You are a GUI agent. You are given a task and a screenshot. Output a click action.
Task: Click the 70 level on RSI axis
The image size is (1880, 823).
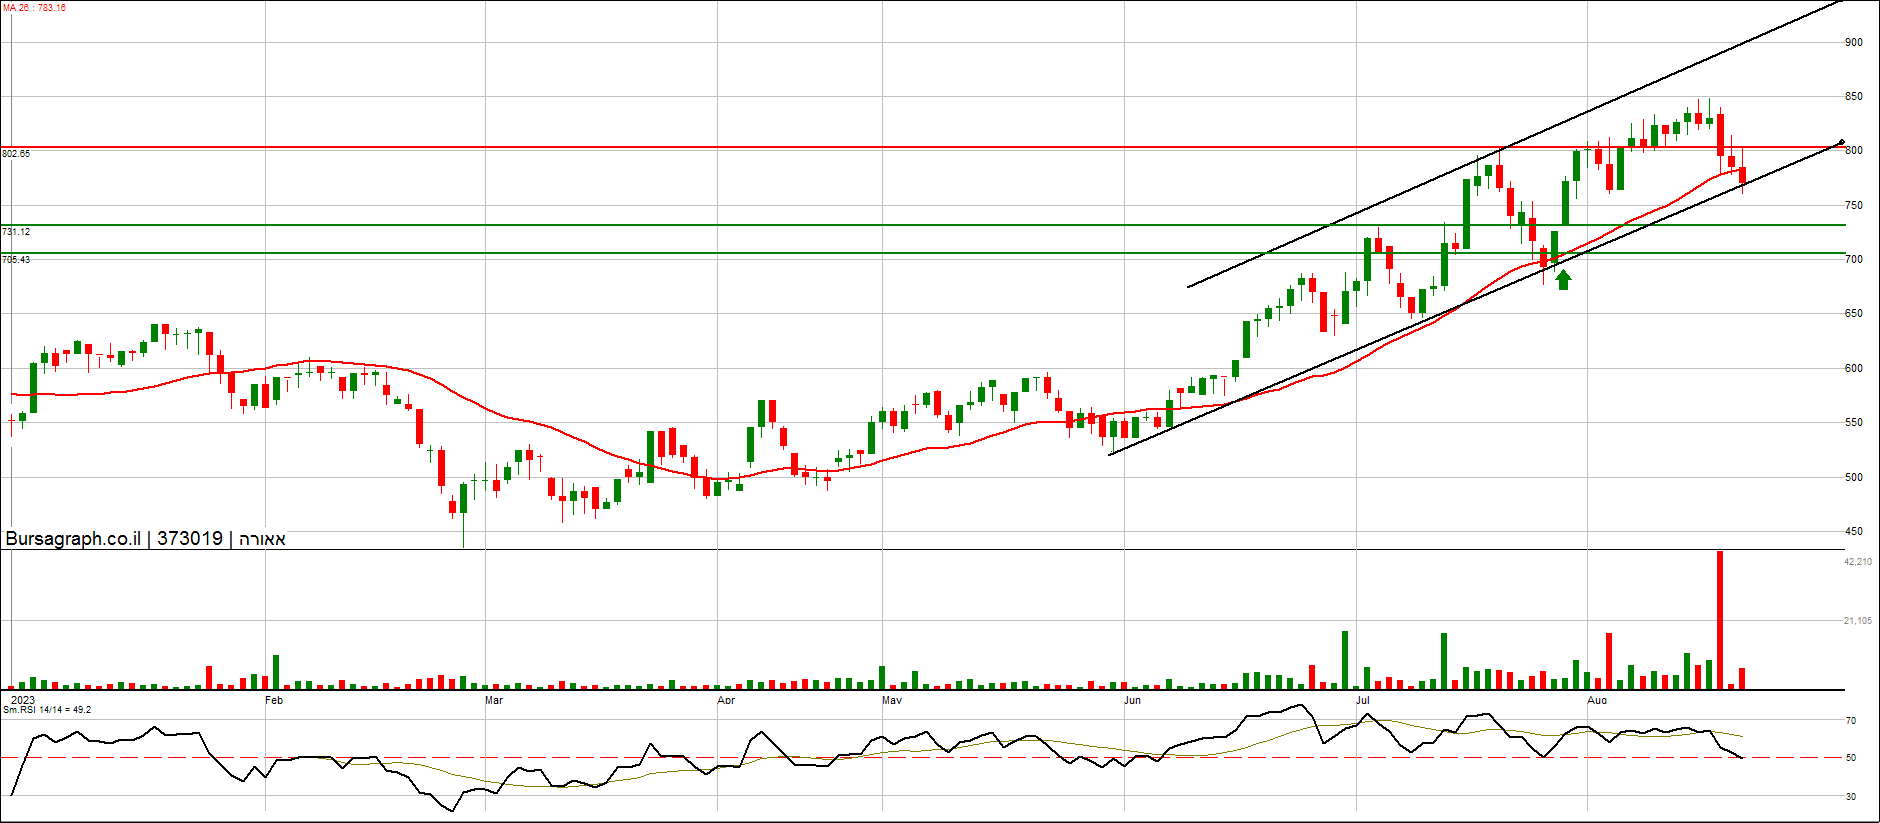[1851, 721]
